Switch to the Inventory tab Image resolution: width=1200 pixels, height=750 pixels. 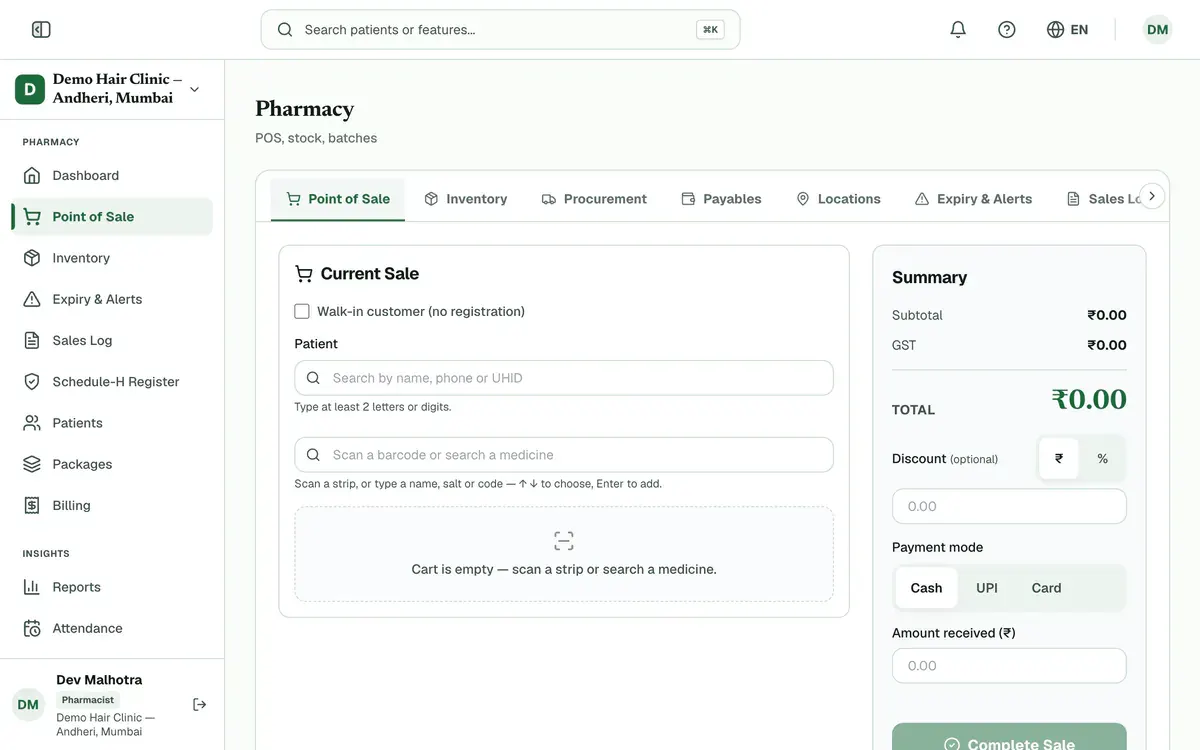466,199
